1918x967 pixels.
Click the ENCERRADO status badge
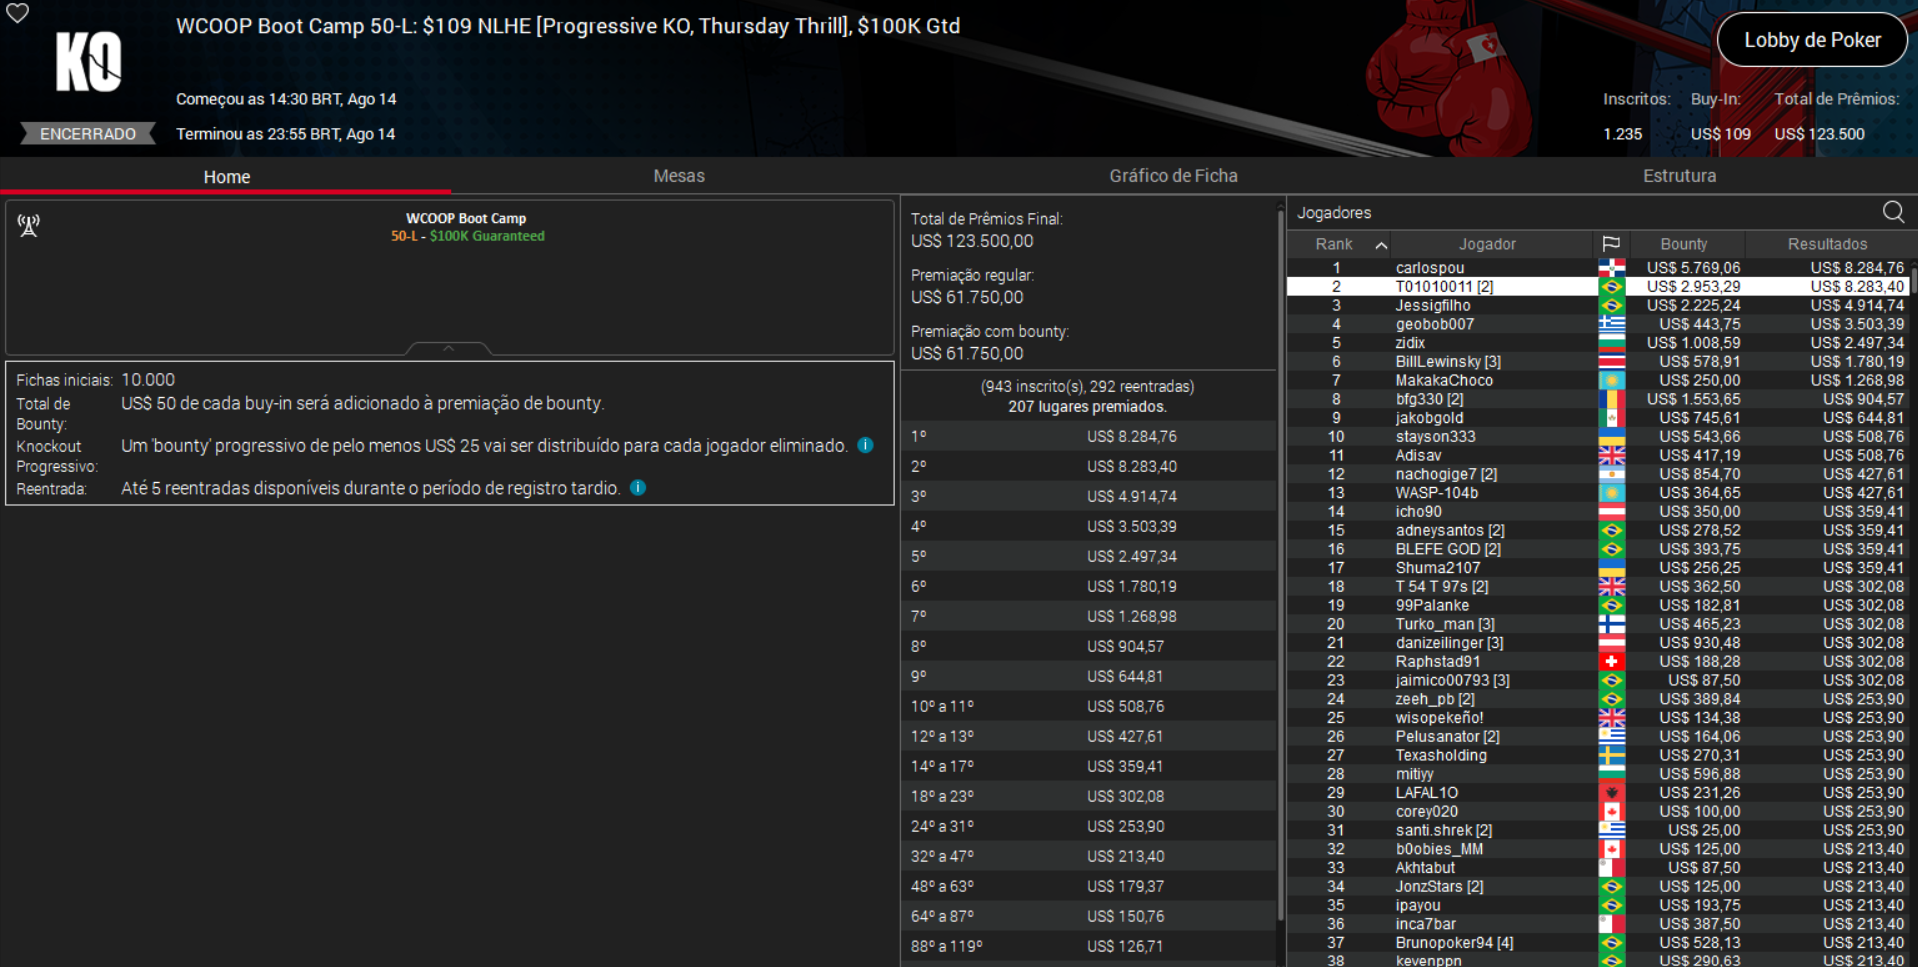pyautogui.click(x=88, y=134)
